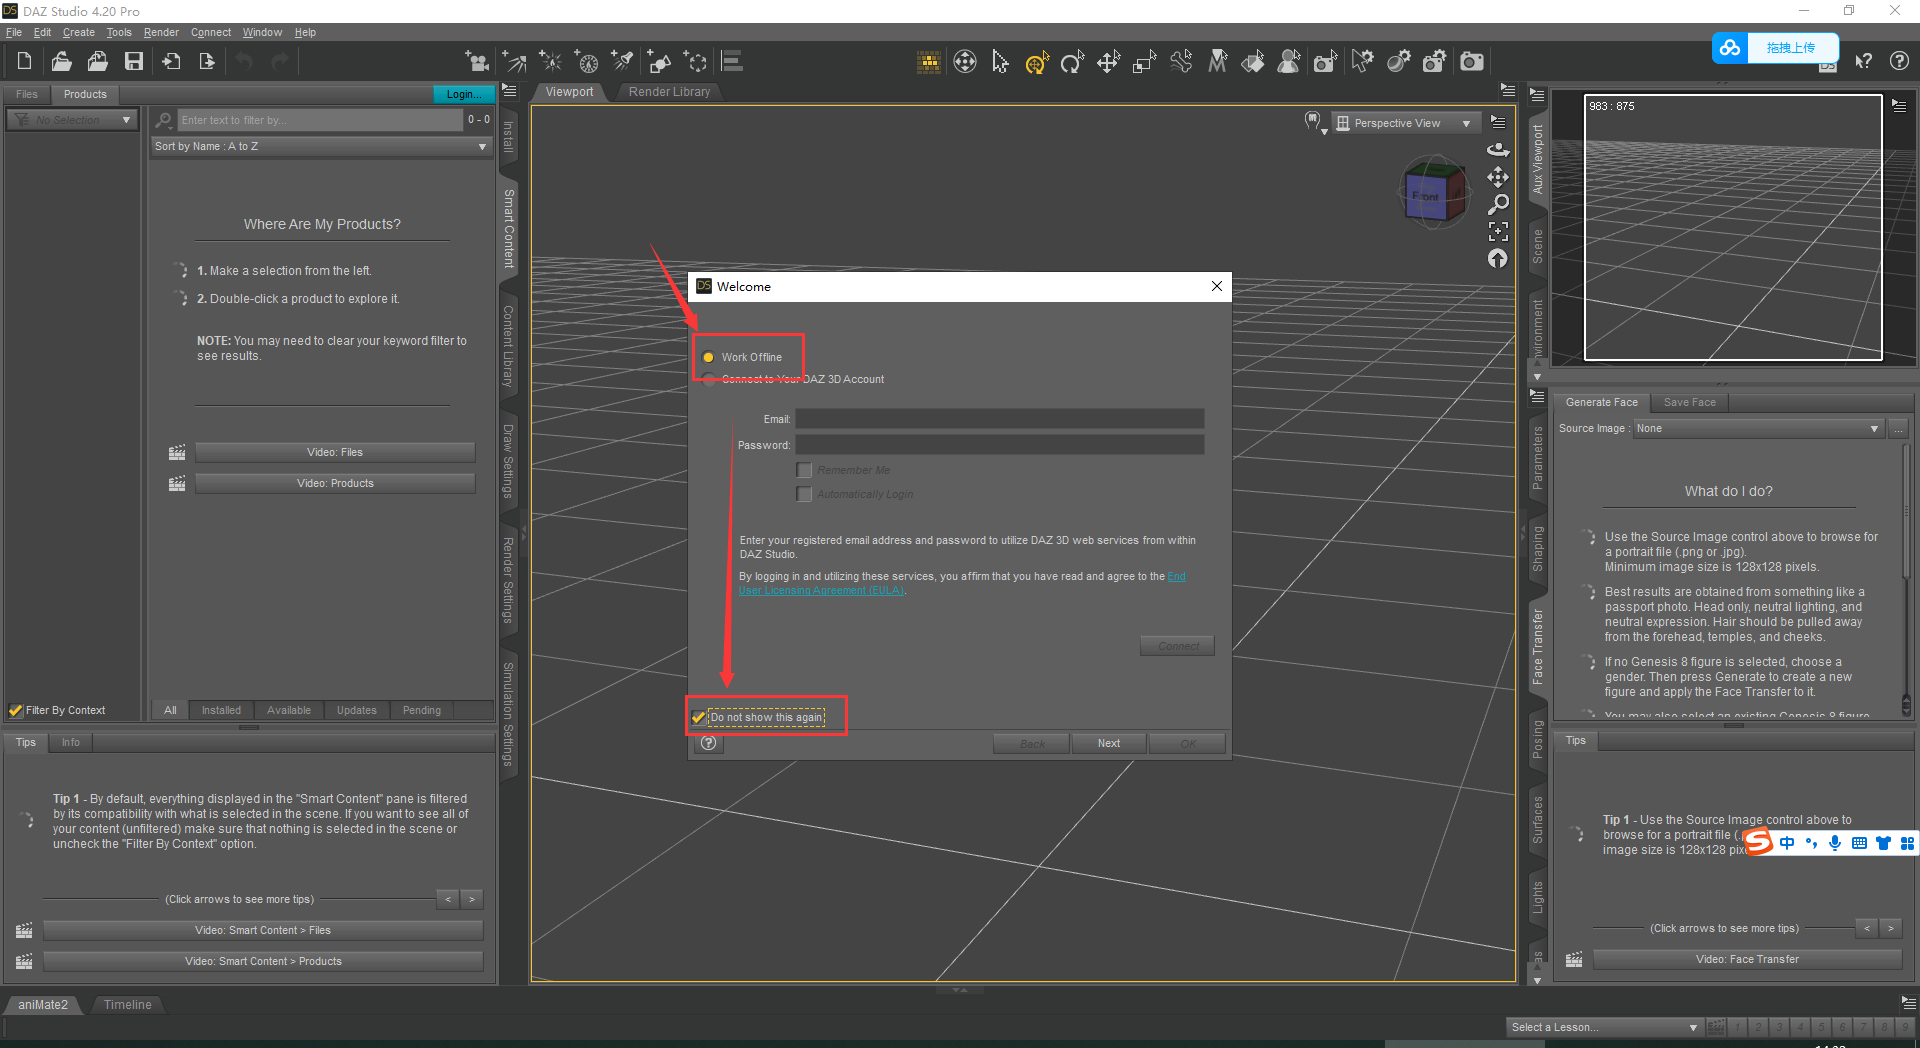Click the Render camera icon
Image resolution: width=1920 pixels, height=1048 pixels.
[1471, 62]
